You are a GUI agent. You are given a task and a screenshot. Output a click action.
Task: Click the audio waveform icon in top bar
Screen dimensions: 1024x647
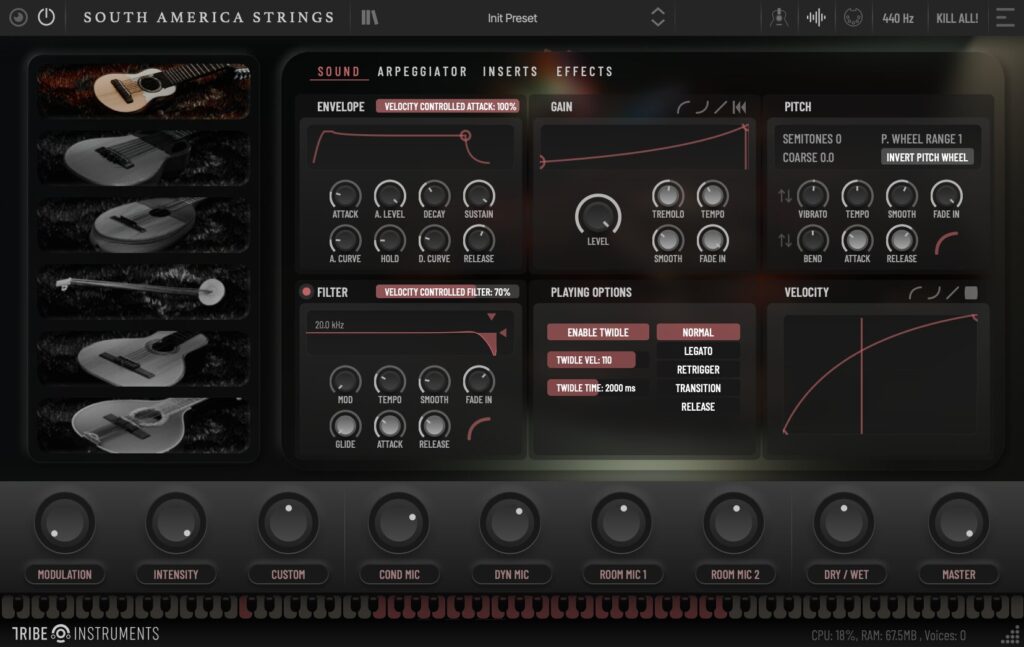(x=816, y=18)
